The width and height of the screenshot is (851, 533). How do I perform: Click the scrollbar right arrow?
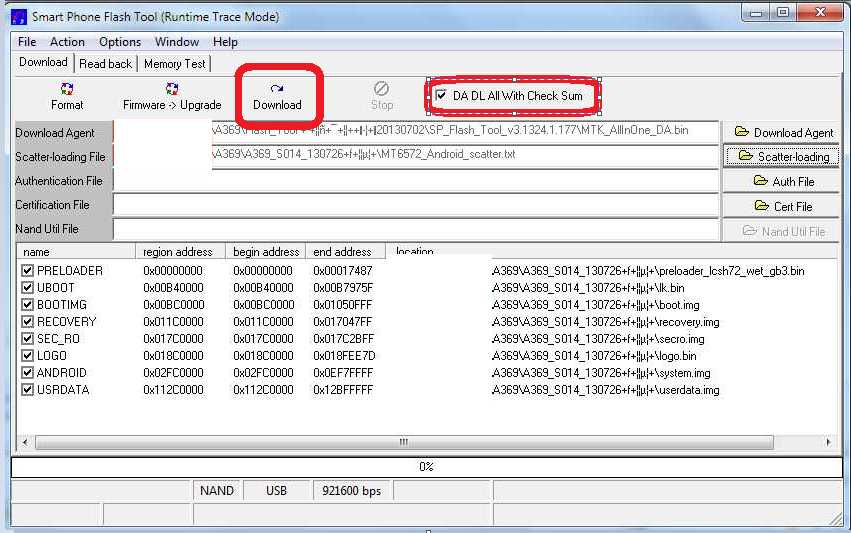tap(828, 442)
